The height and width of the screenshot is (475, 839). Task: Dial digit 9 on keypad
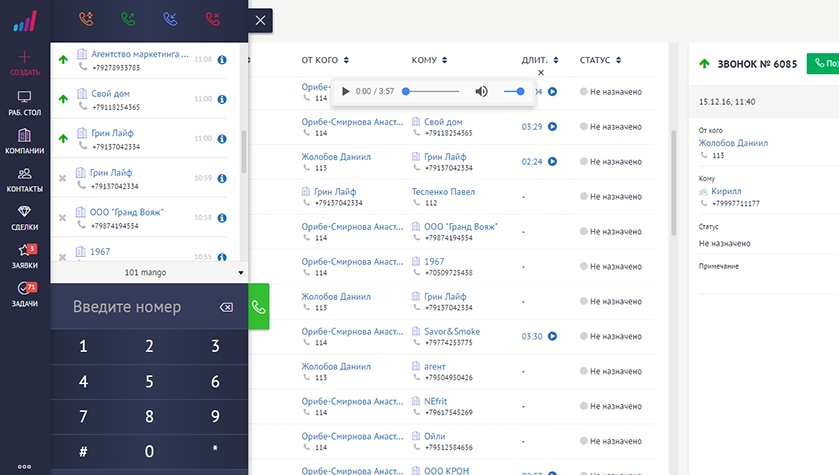coord(215,416)
